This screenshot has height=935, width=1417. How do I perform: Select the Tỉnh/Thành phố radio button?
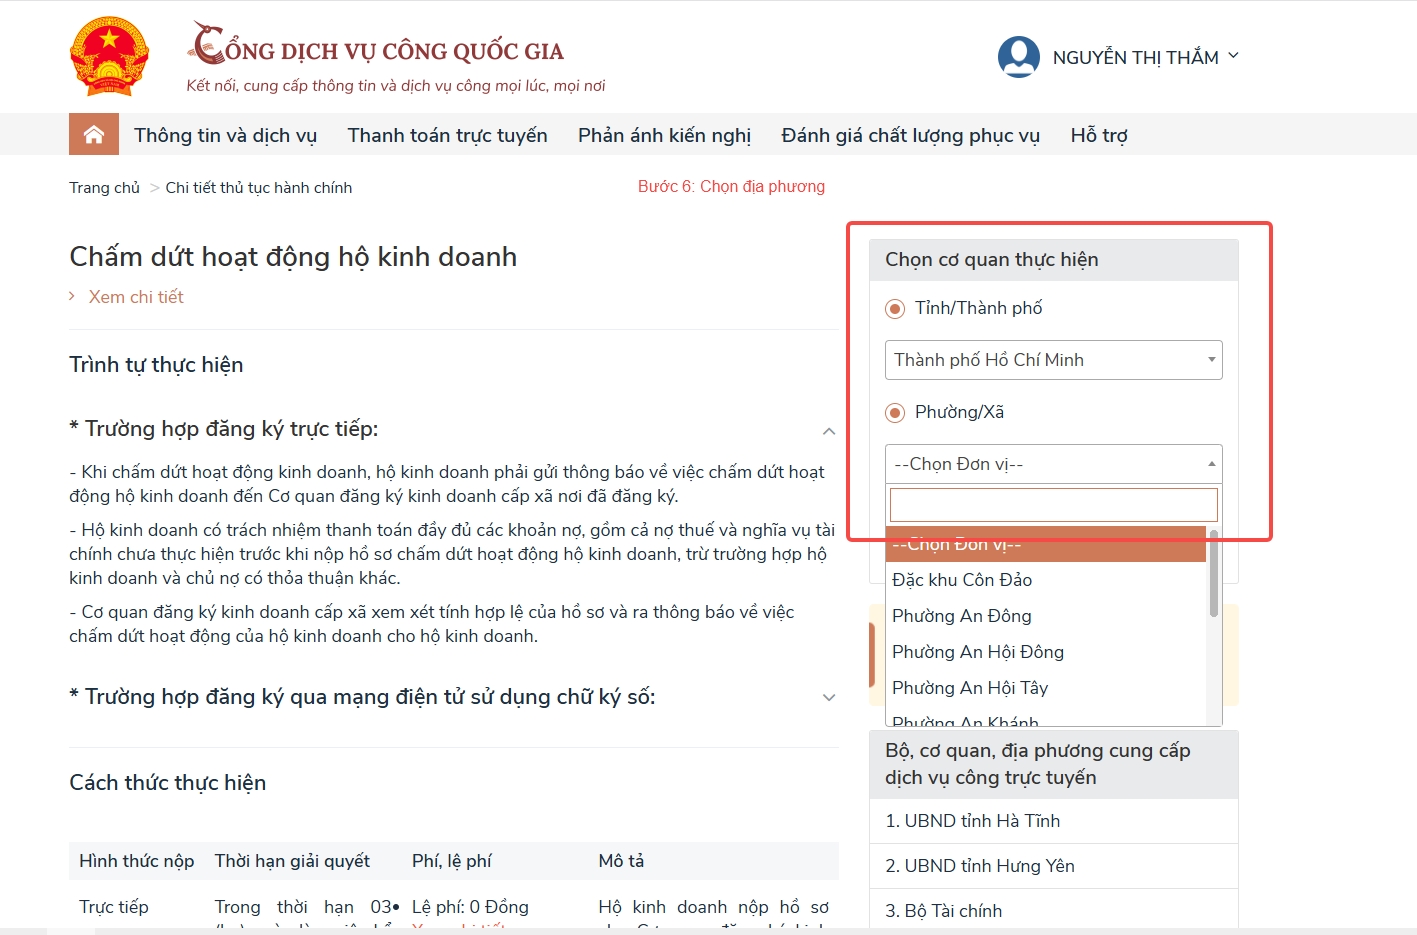[x=895, y=309]
